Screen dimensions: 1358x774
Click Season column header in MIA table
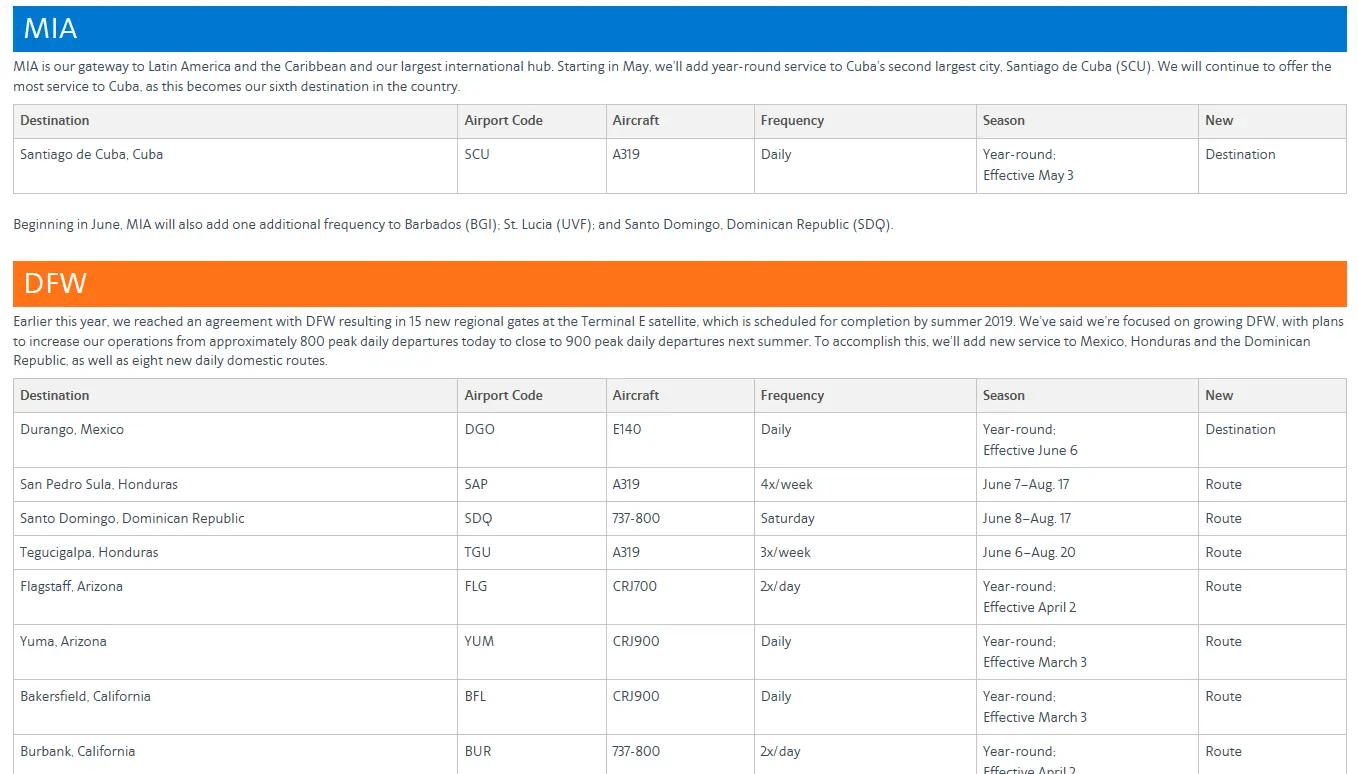1003,121
